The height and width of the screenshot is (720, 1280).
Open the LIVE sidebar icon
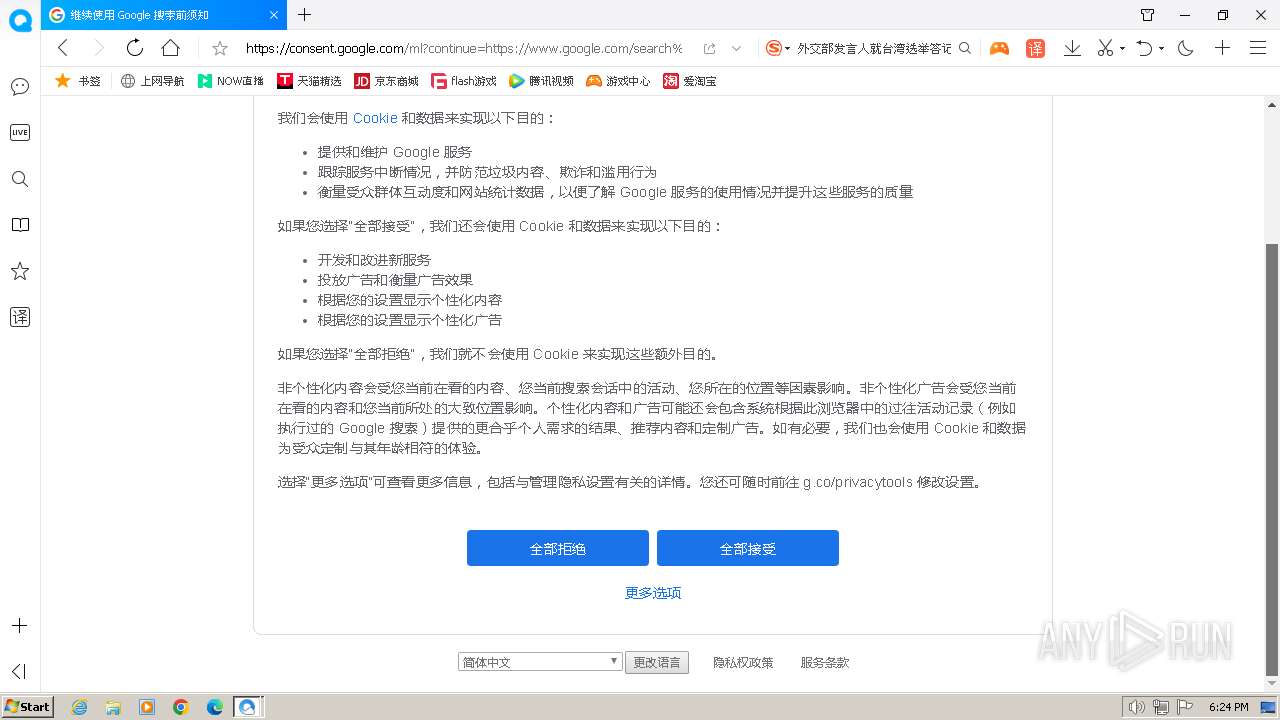pyautogui.click(x=20, y=133)
